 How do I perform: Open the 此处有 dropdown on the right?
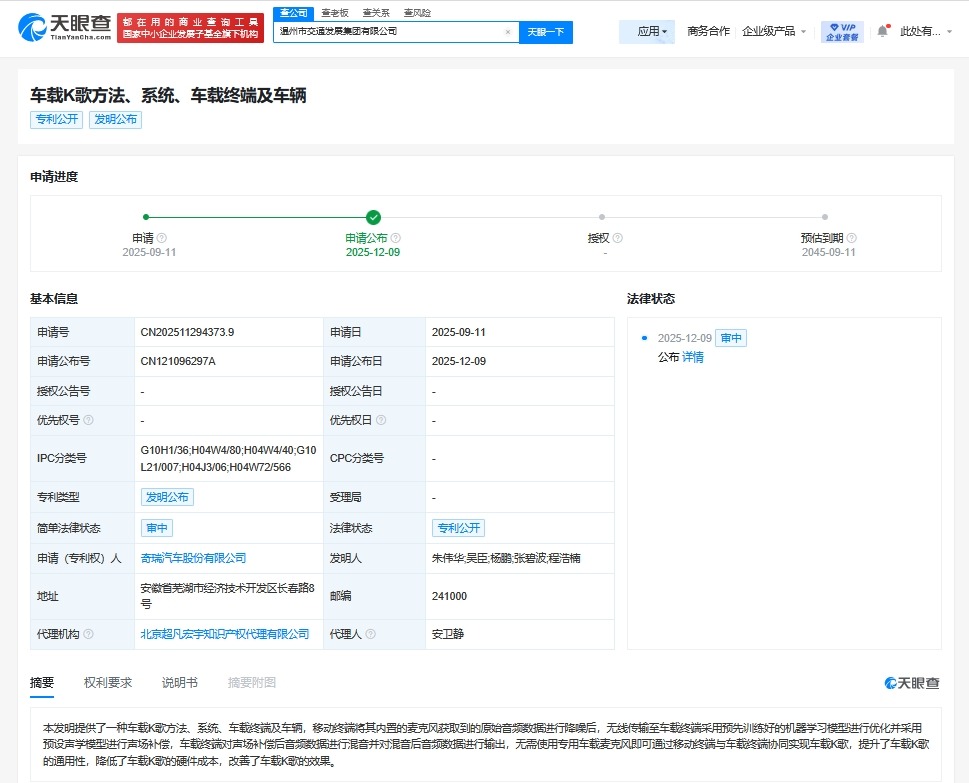click(932, 31)
